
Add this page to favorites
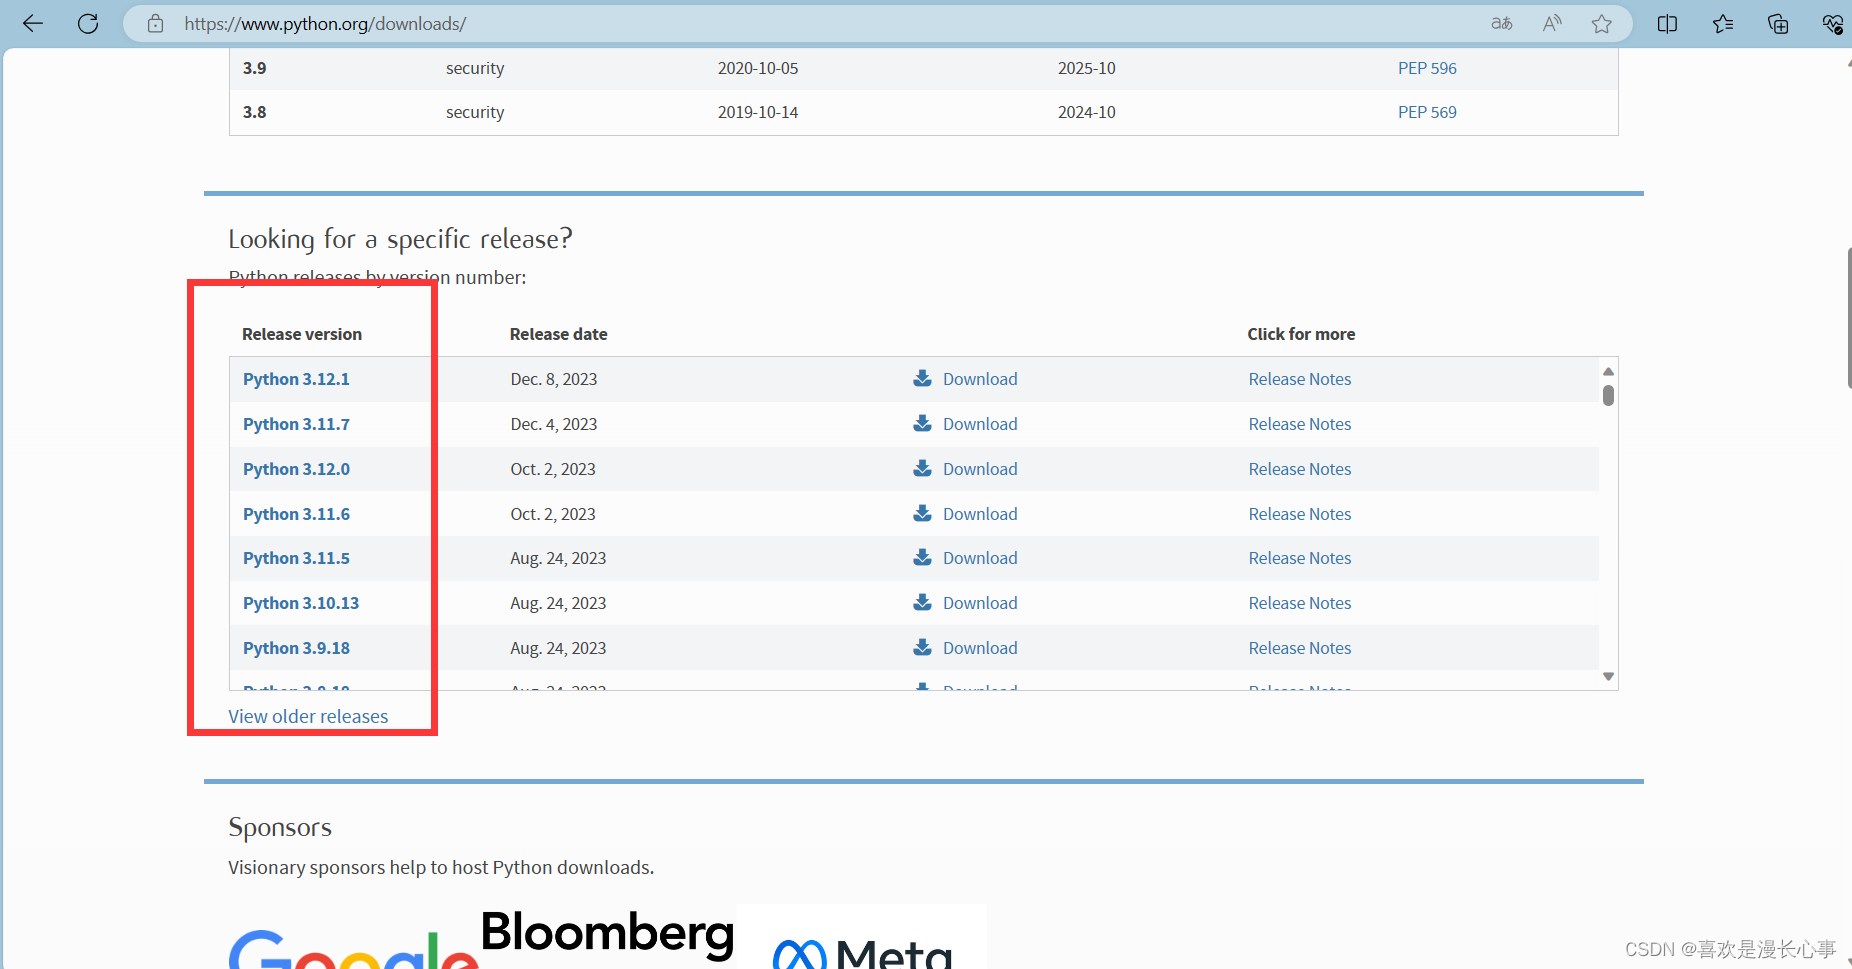[x=1602, y=24]
